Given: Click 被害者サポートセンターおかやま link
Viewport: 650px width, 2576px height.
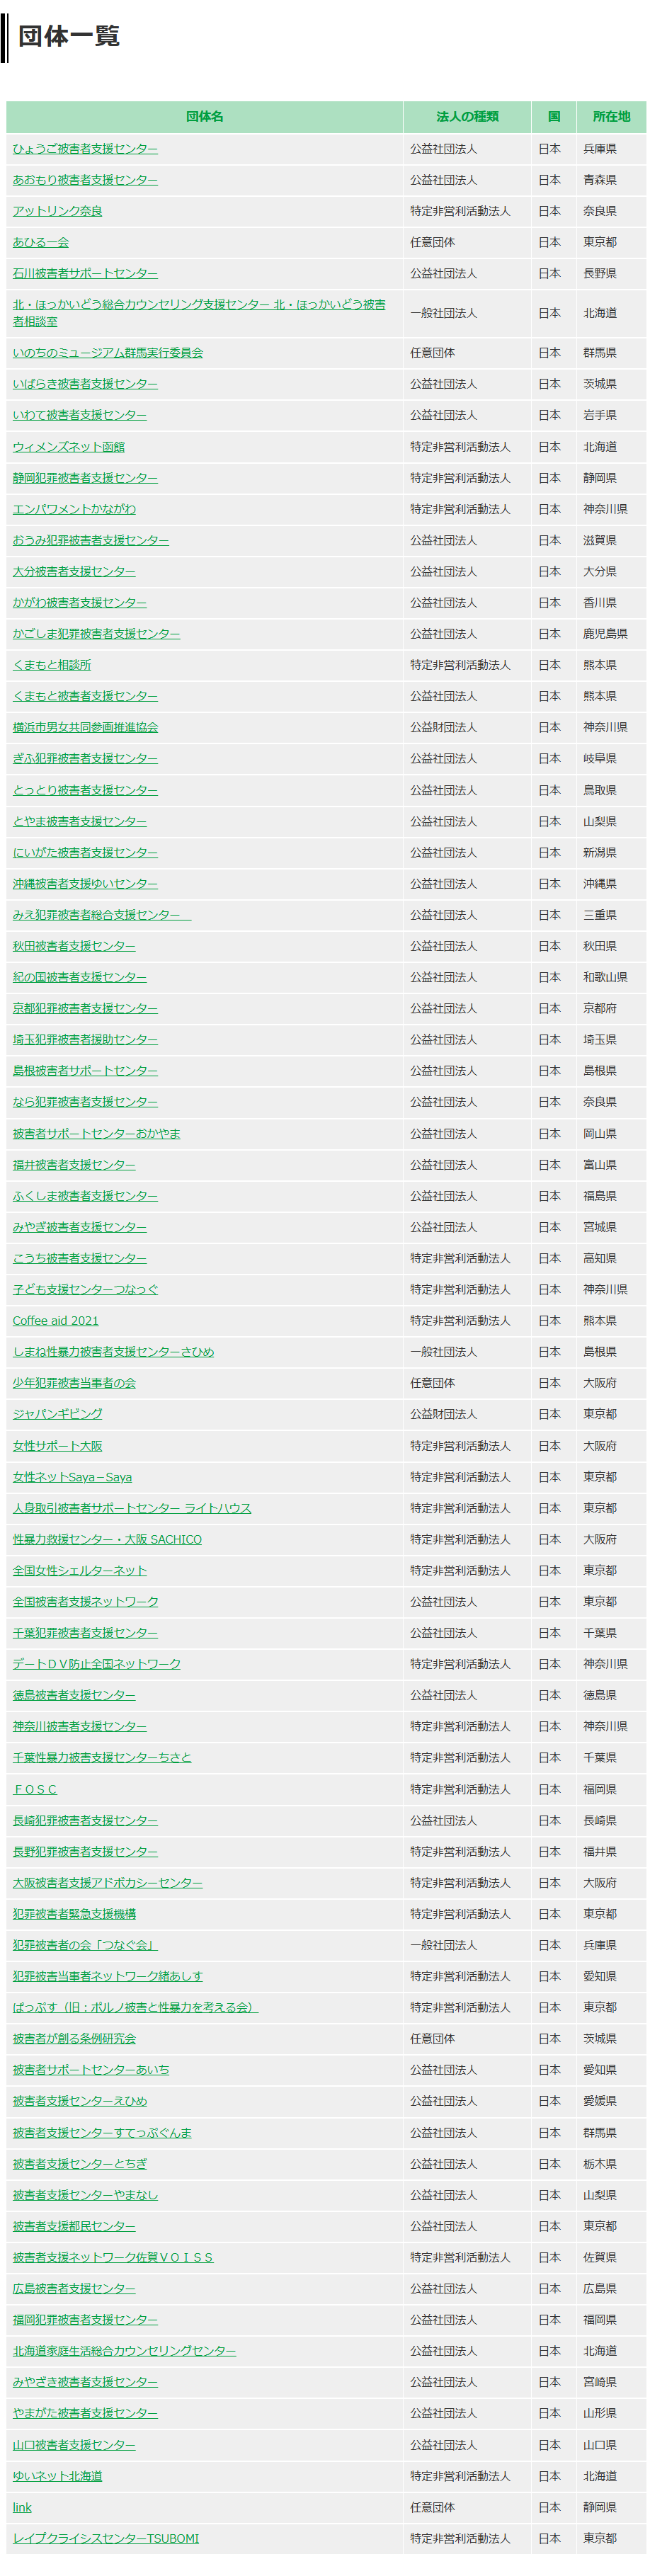Looking at the screenshot, I should pos(97,1133).
